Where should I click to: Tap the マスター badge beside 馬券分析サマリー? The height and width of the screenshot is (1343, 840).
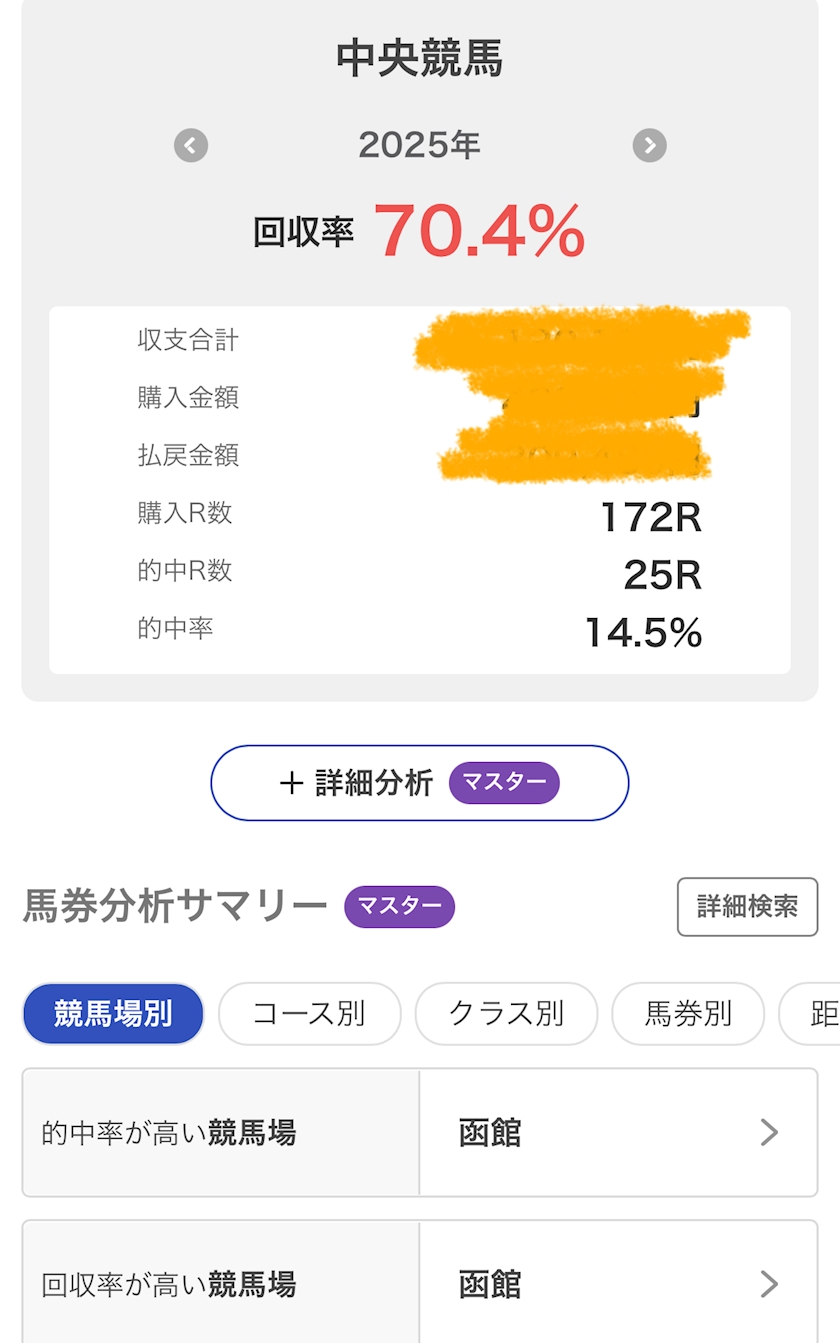point(399,907)
